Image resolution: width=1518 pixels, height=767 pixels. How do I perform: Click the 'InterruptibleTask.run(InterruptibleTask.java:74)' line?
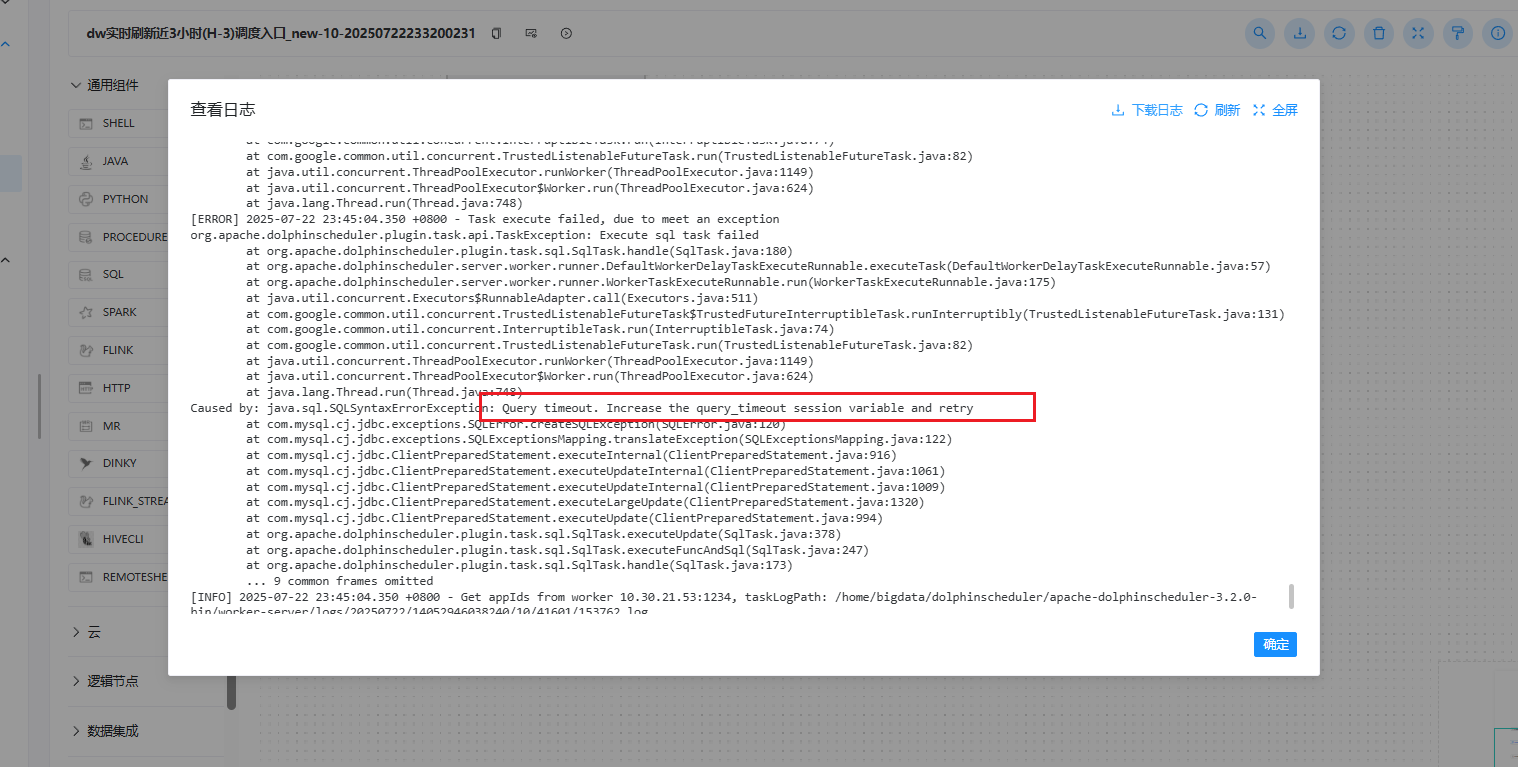tap(540, 329)
